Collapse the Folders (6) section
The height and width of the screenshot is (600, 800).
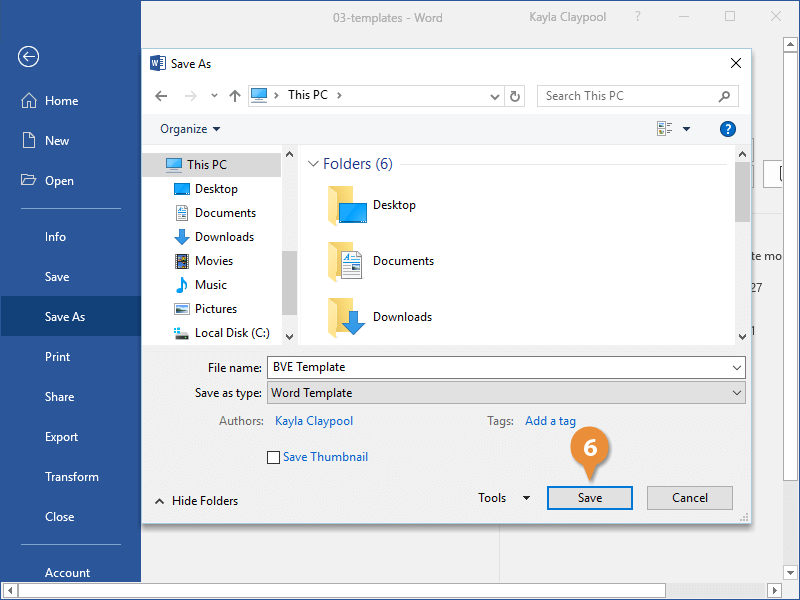tap(313, 163)
